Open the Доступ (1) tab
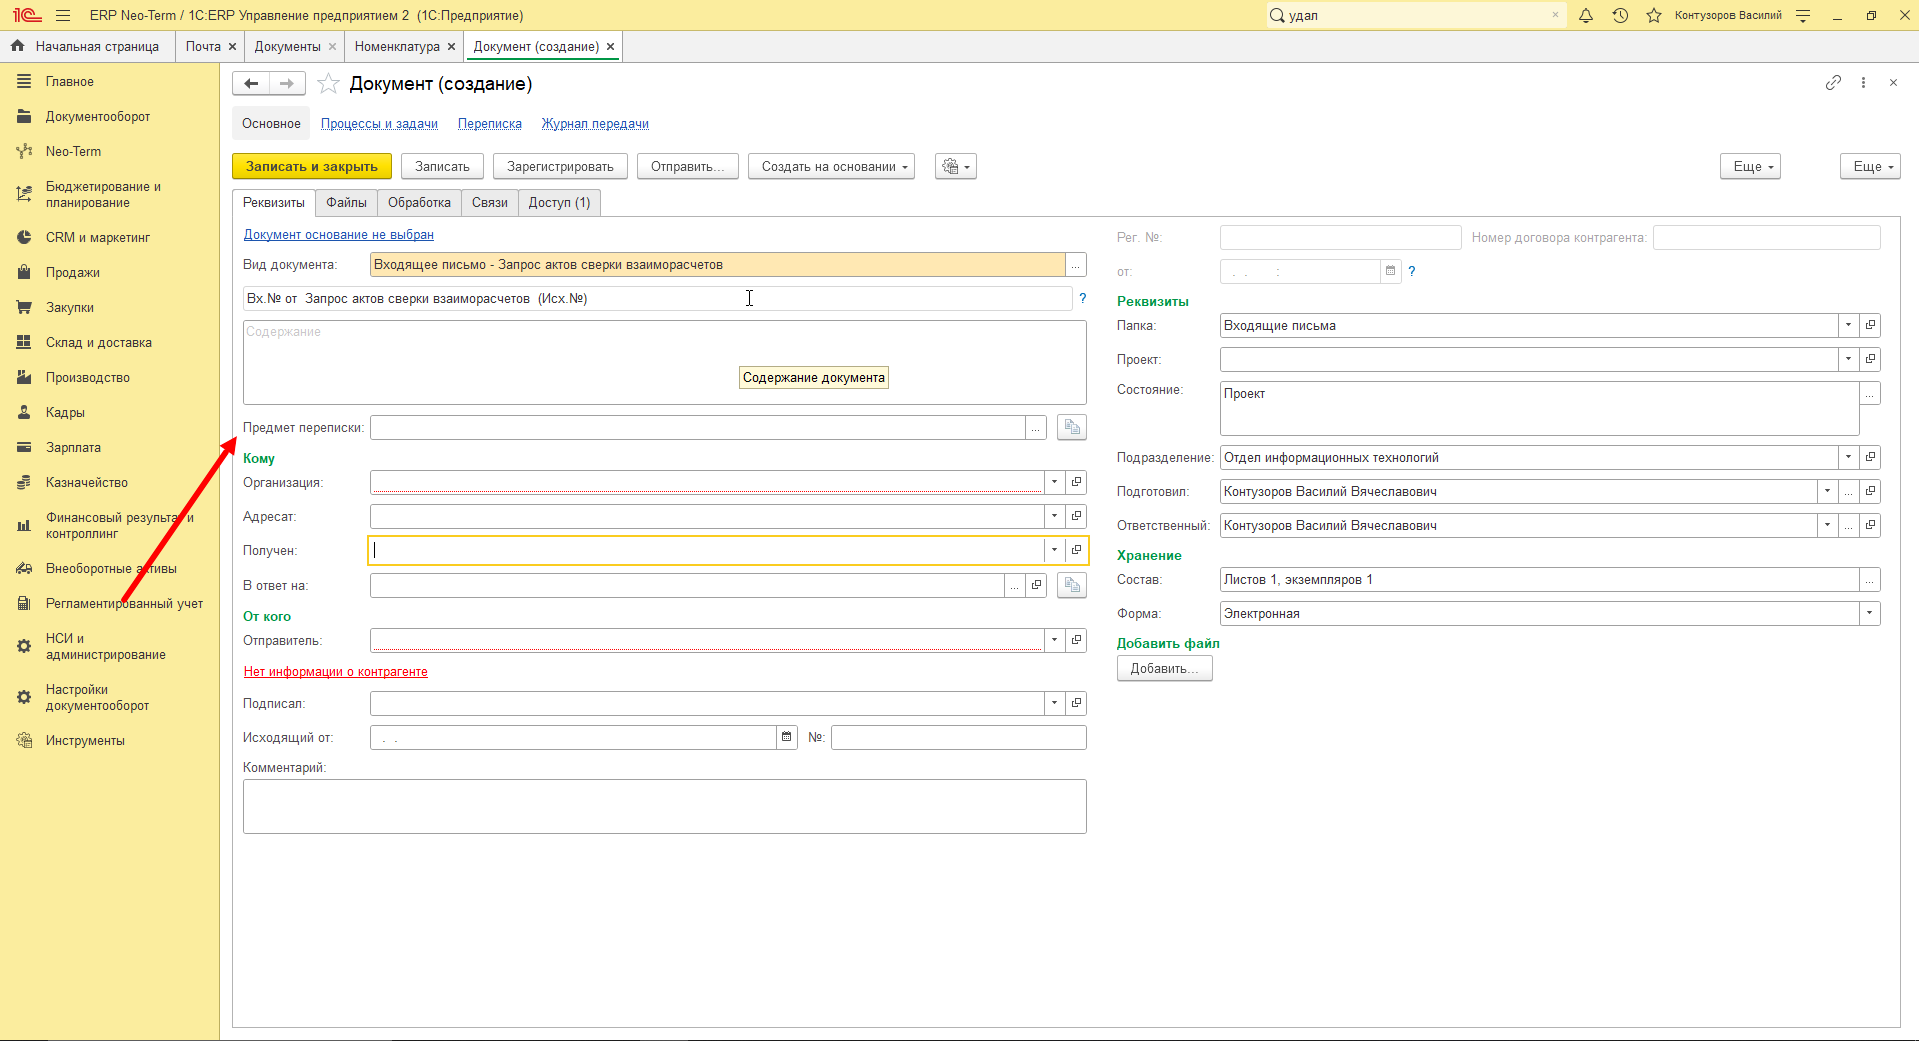Image resolution: width=1919 pixels, height=1041 pixels. pyautogui.click(x=559, y=203)
